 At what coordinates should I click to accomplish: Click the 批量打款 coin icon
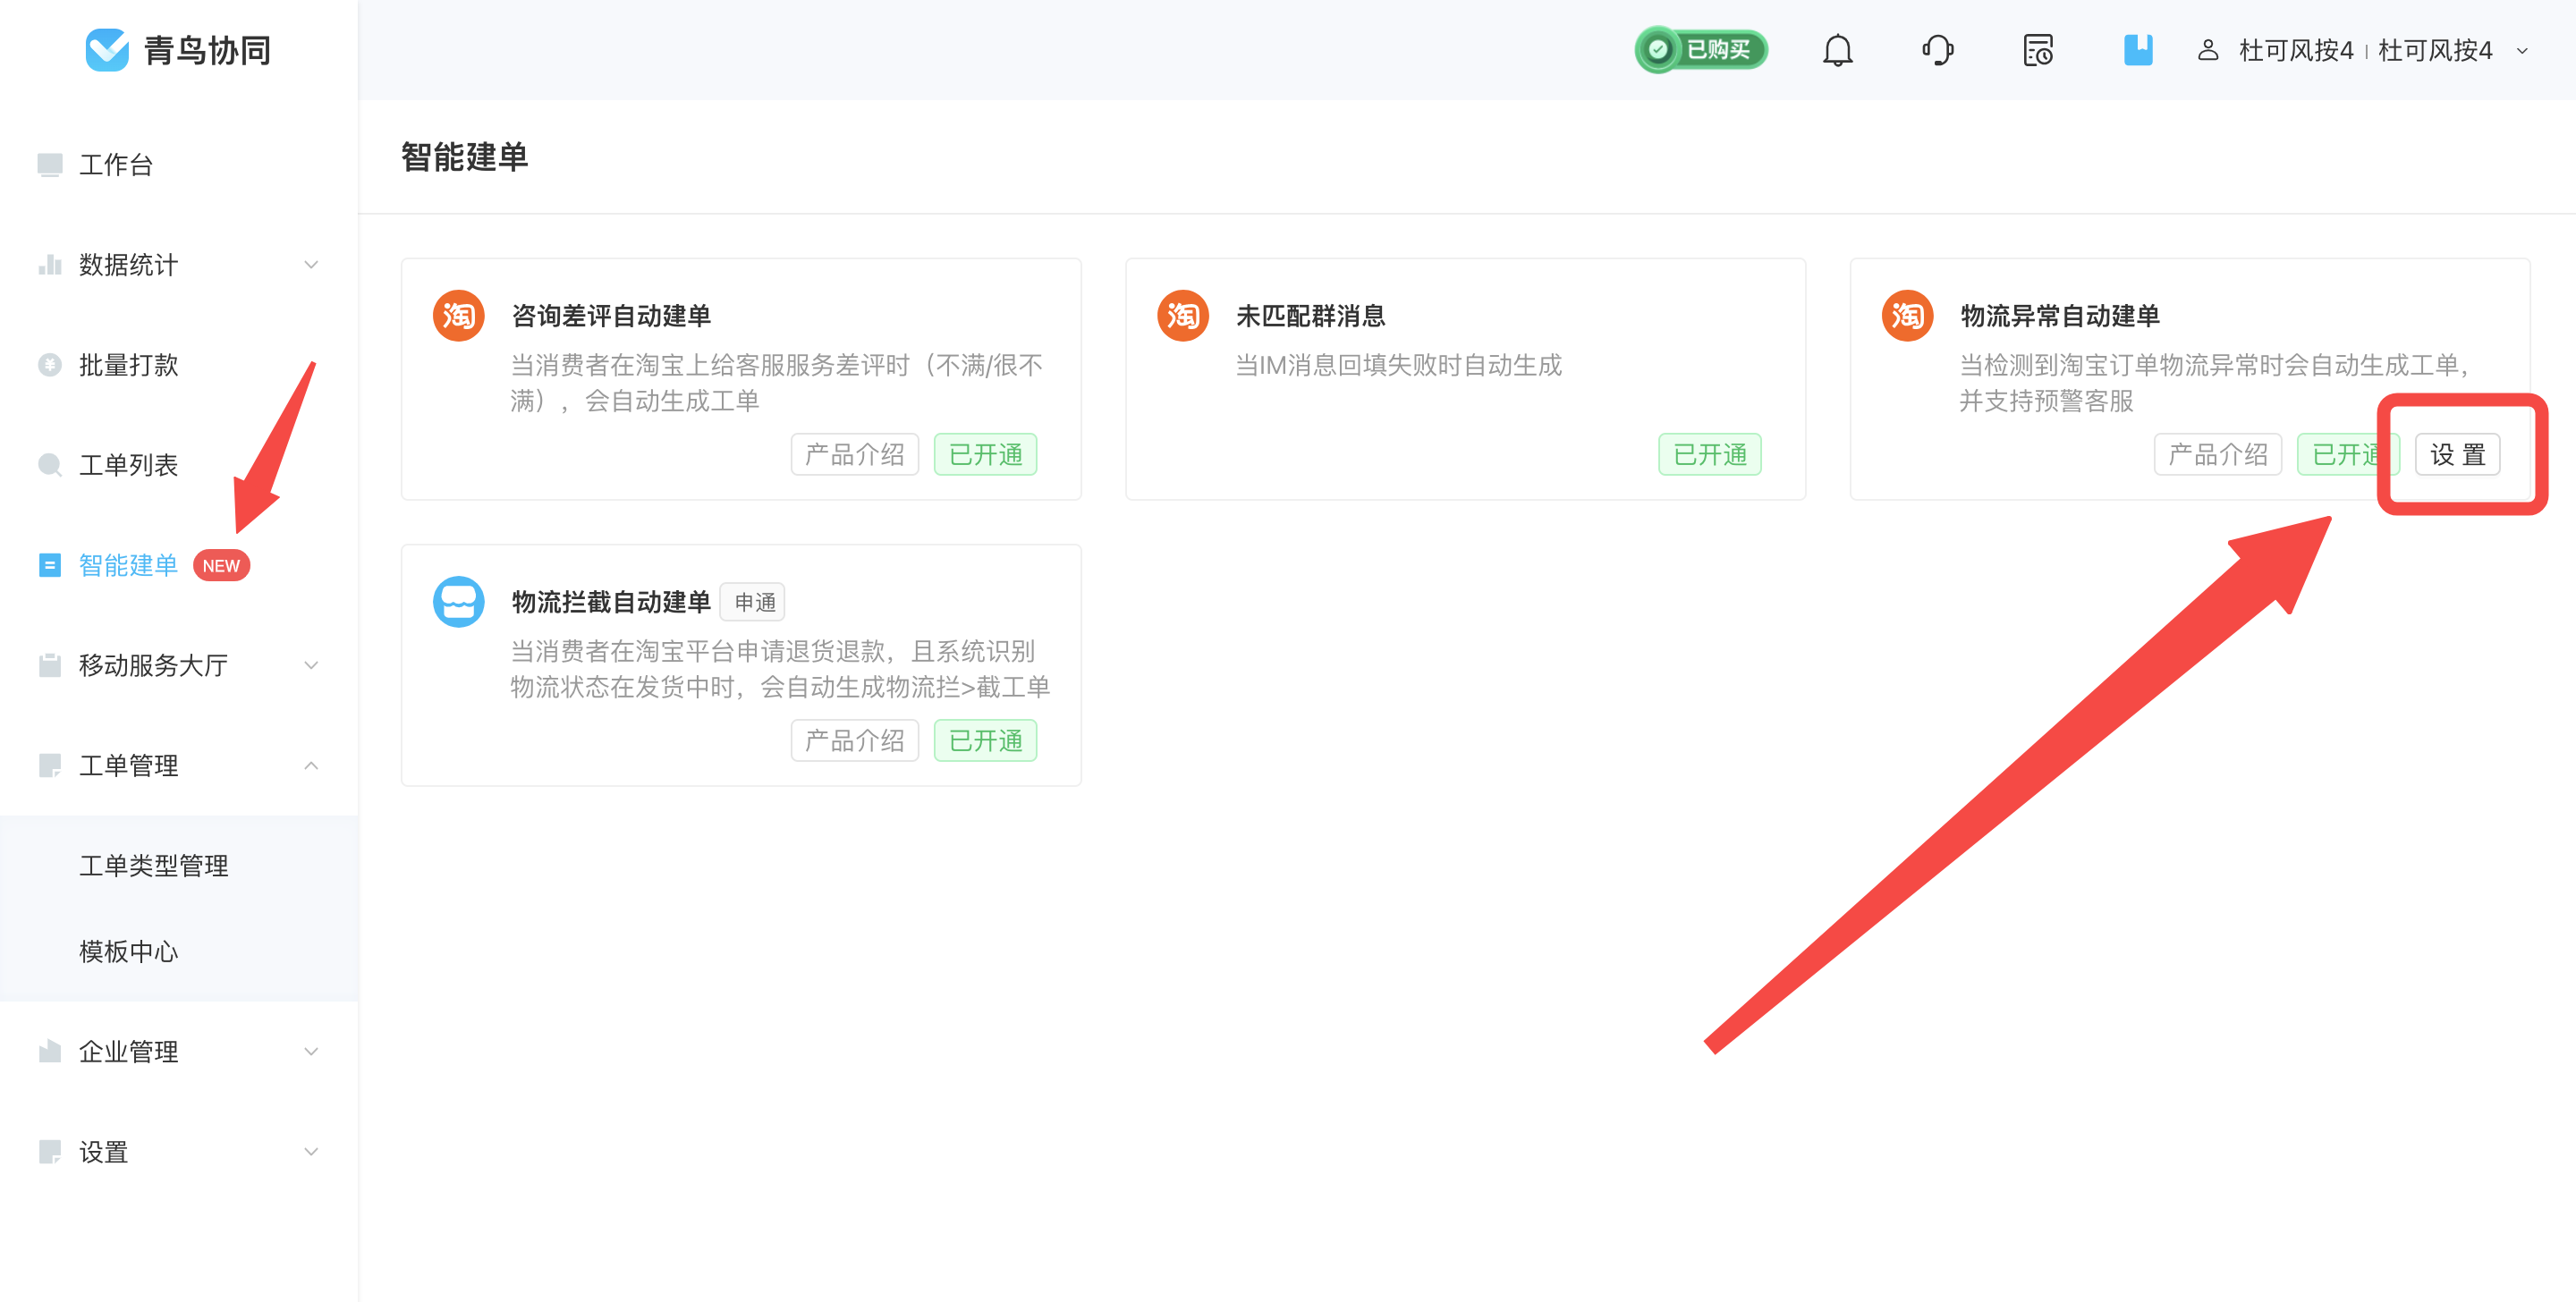coord(49,365)
